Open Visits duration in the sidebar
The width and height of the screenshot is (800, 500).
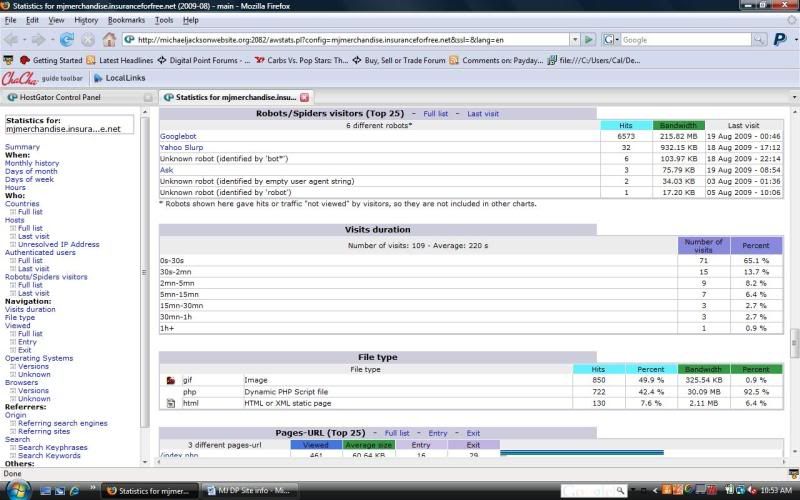click(x=30, y=310)
